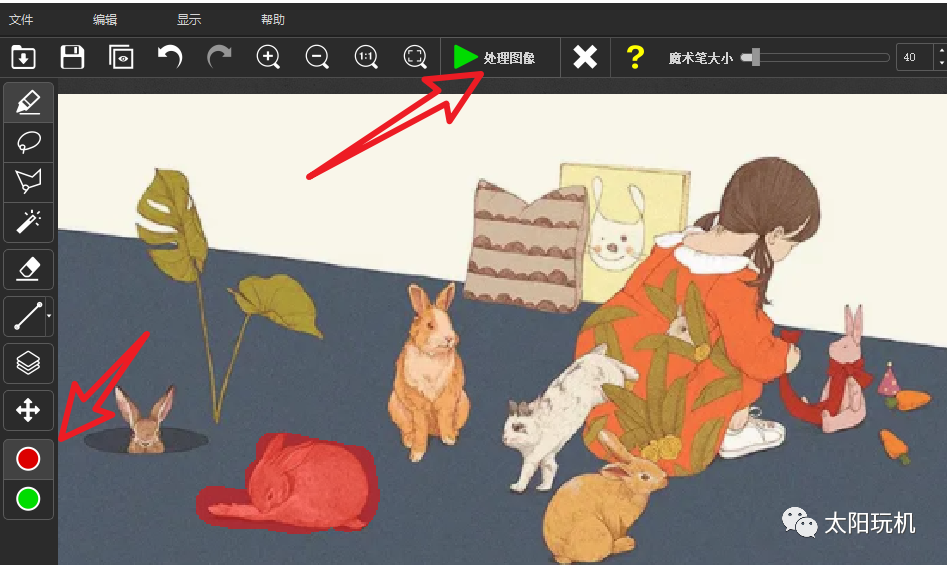Image resolution: width=947 pixels, height=565 pixels.
Task: Click the 魔术笔大小 slider handle
Action: click(750, 58)
